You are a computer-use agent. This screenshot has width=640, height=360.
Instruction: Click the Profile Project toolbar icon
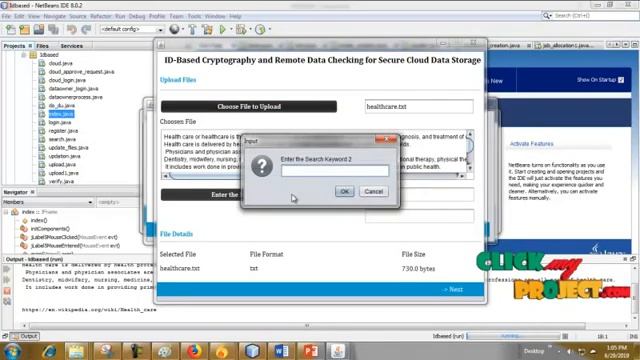click(260, 29)
